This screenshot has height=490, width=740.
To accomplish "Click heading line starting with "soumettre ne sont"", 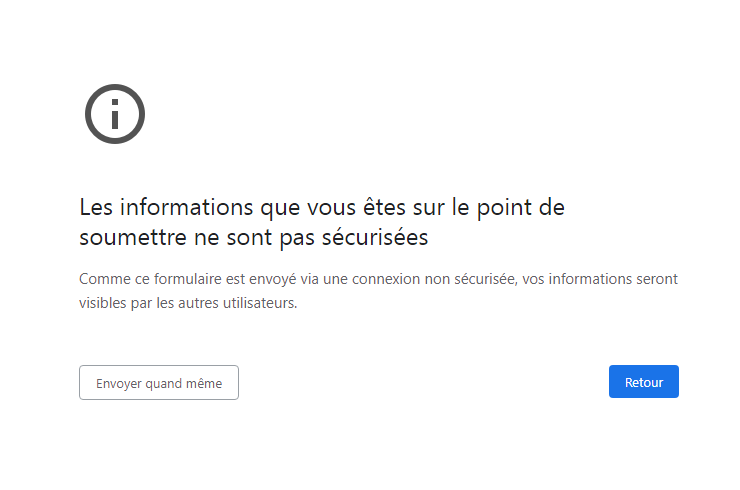I will coord(253,238).
